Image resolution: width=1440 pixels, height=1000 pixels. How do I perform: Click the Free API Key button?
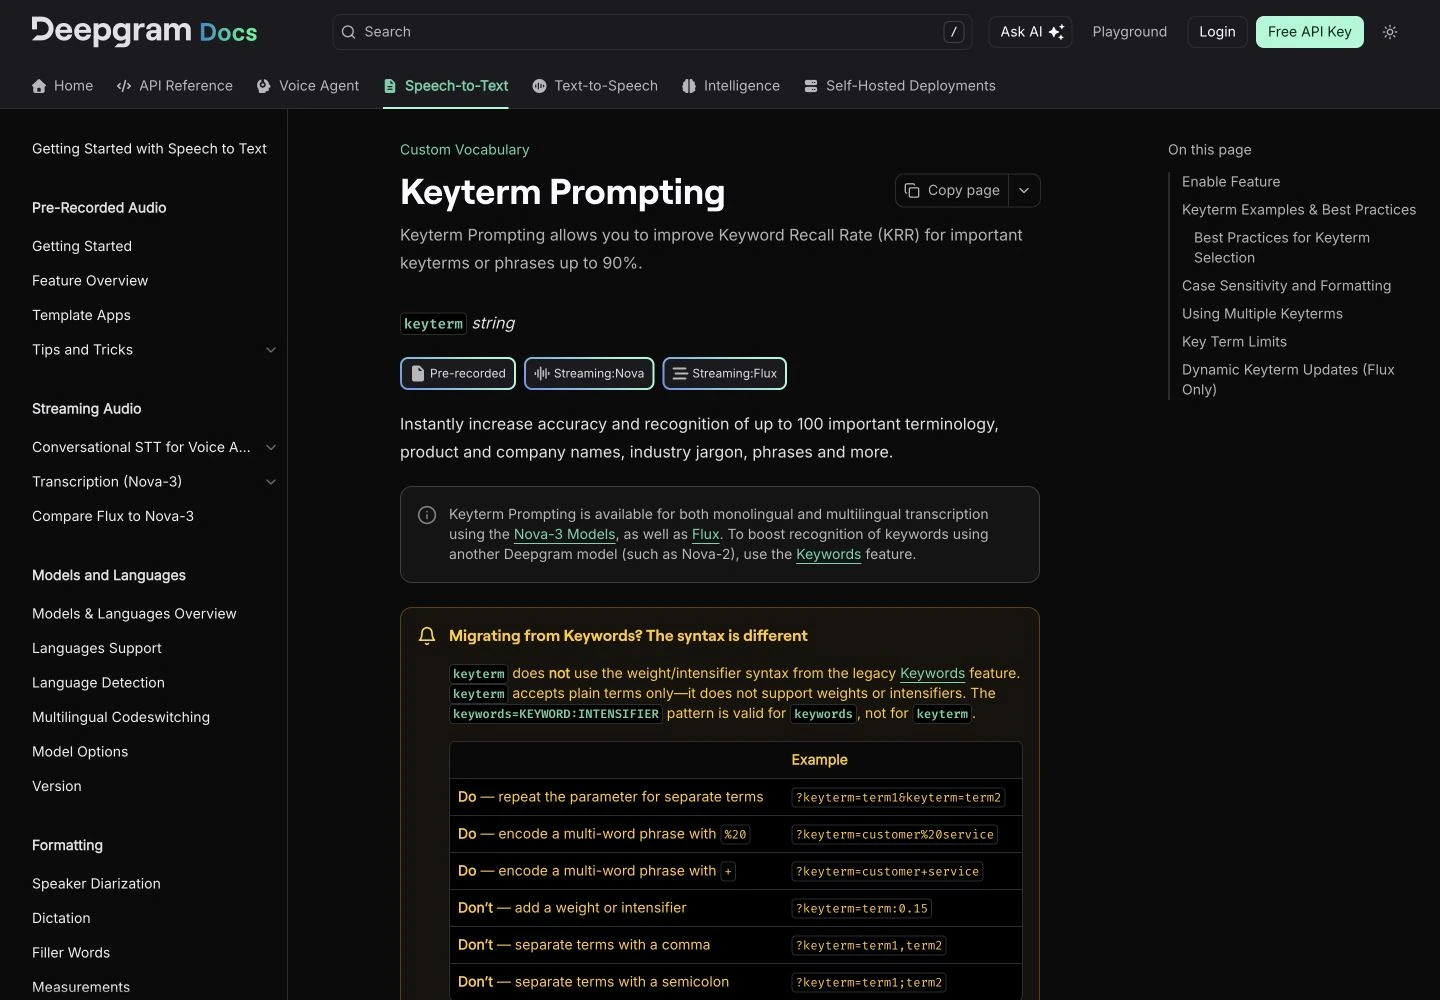coord(1310,32)
